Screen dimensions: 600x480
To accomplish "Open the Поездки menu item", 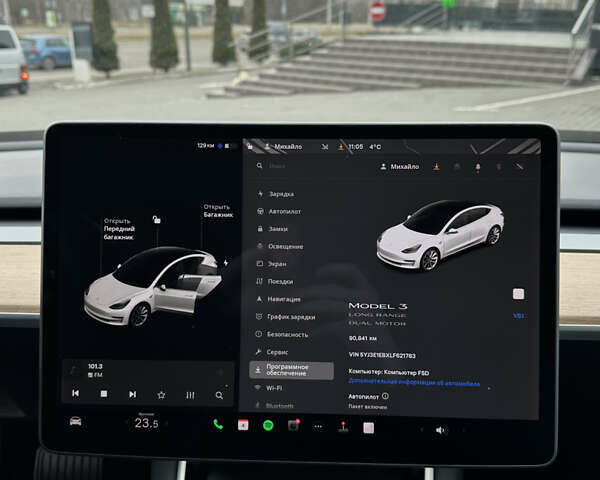I will (275, 281).
